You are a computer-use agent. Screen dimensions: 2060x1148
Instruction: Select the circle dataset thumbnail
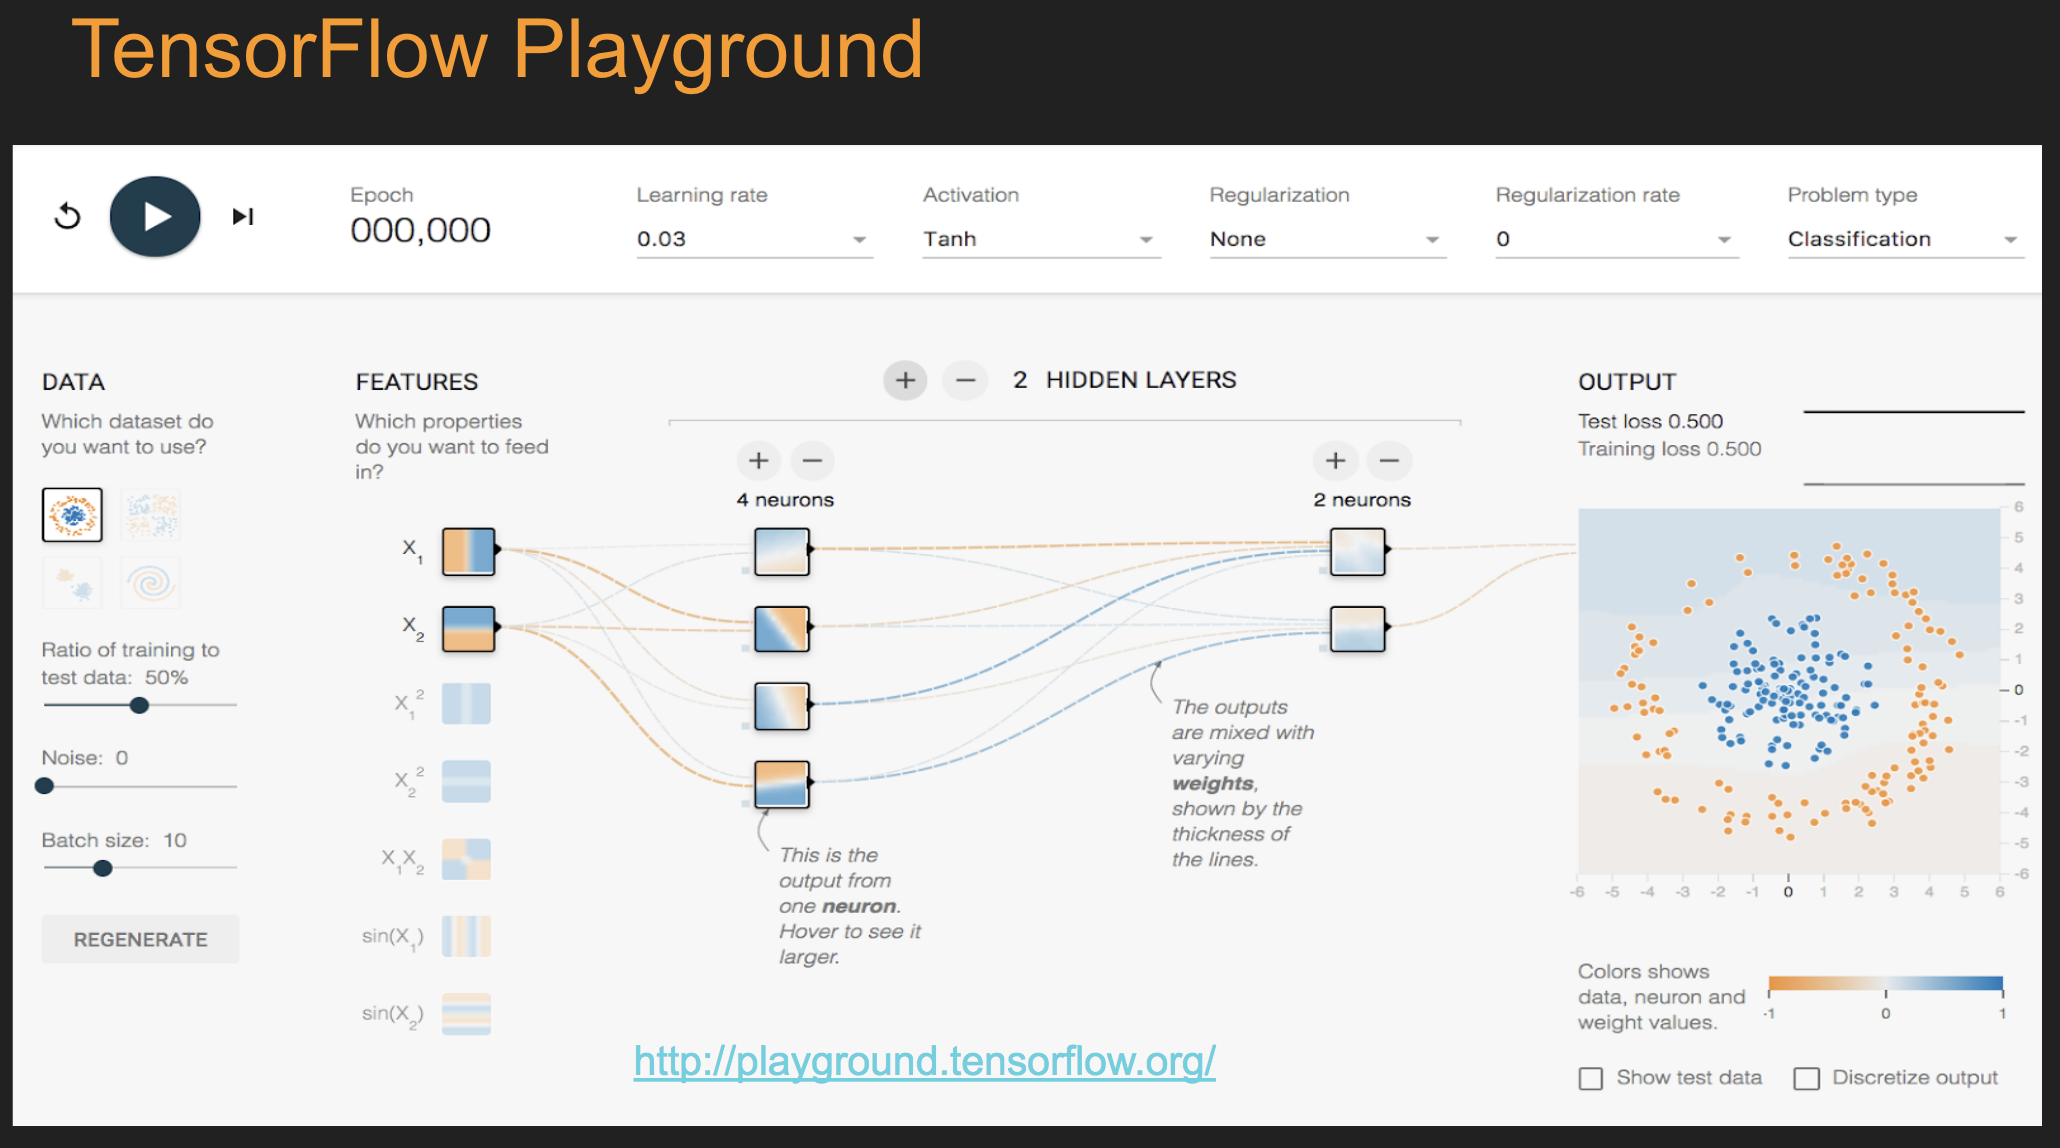pos(72,515)
